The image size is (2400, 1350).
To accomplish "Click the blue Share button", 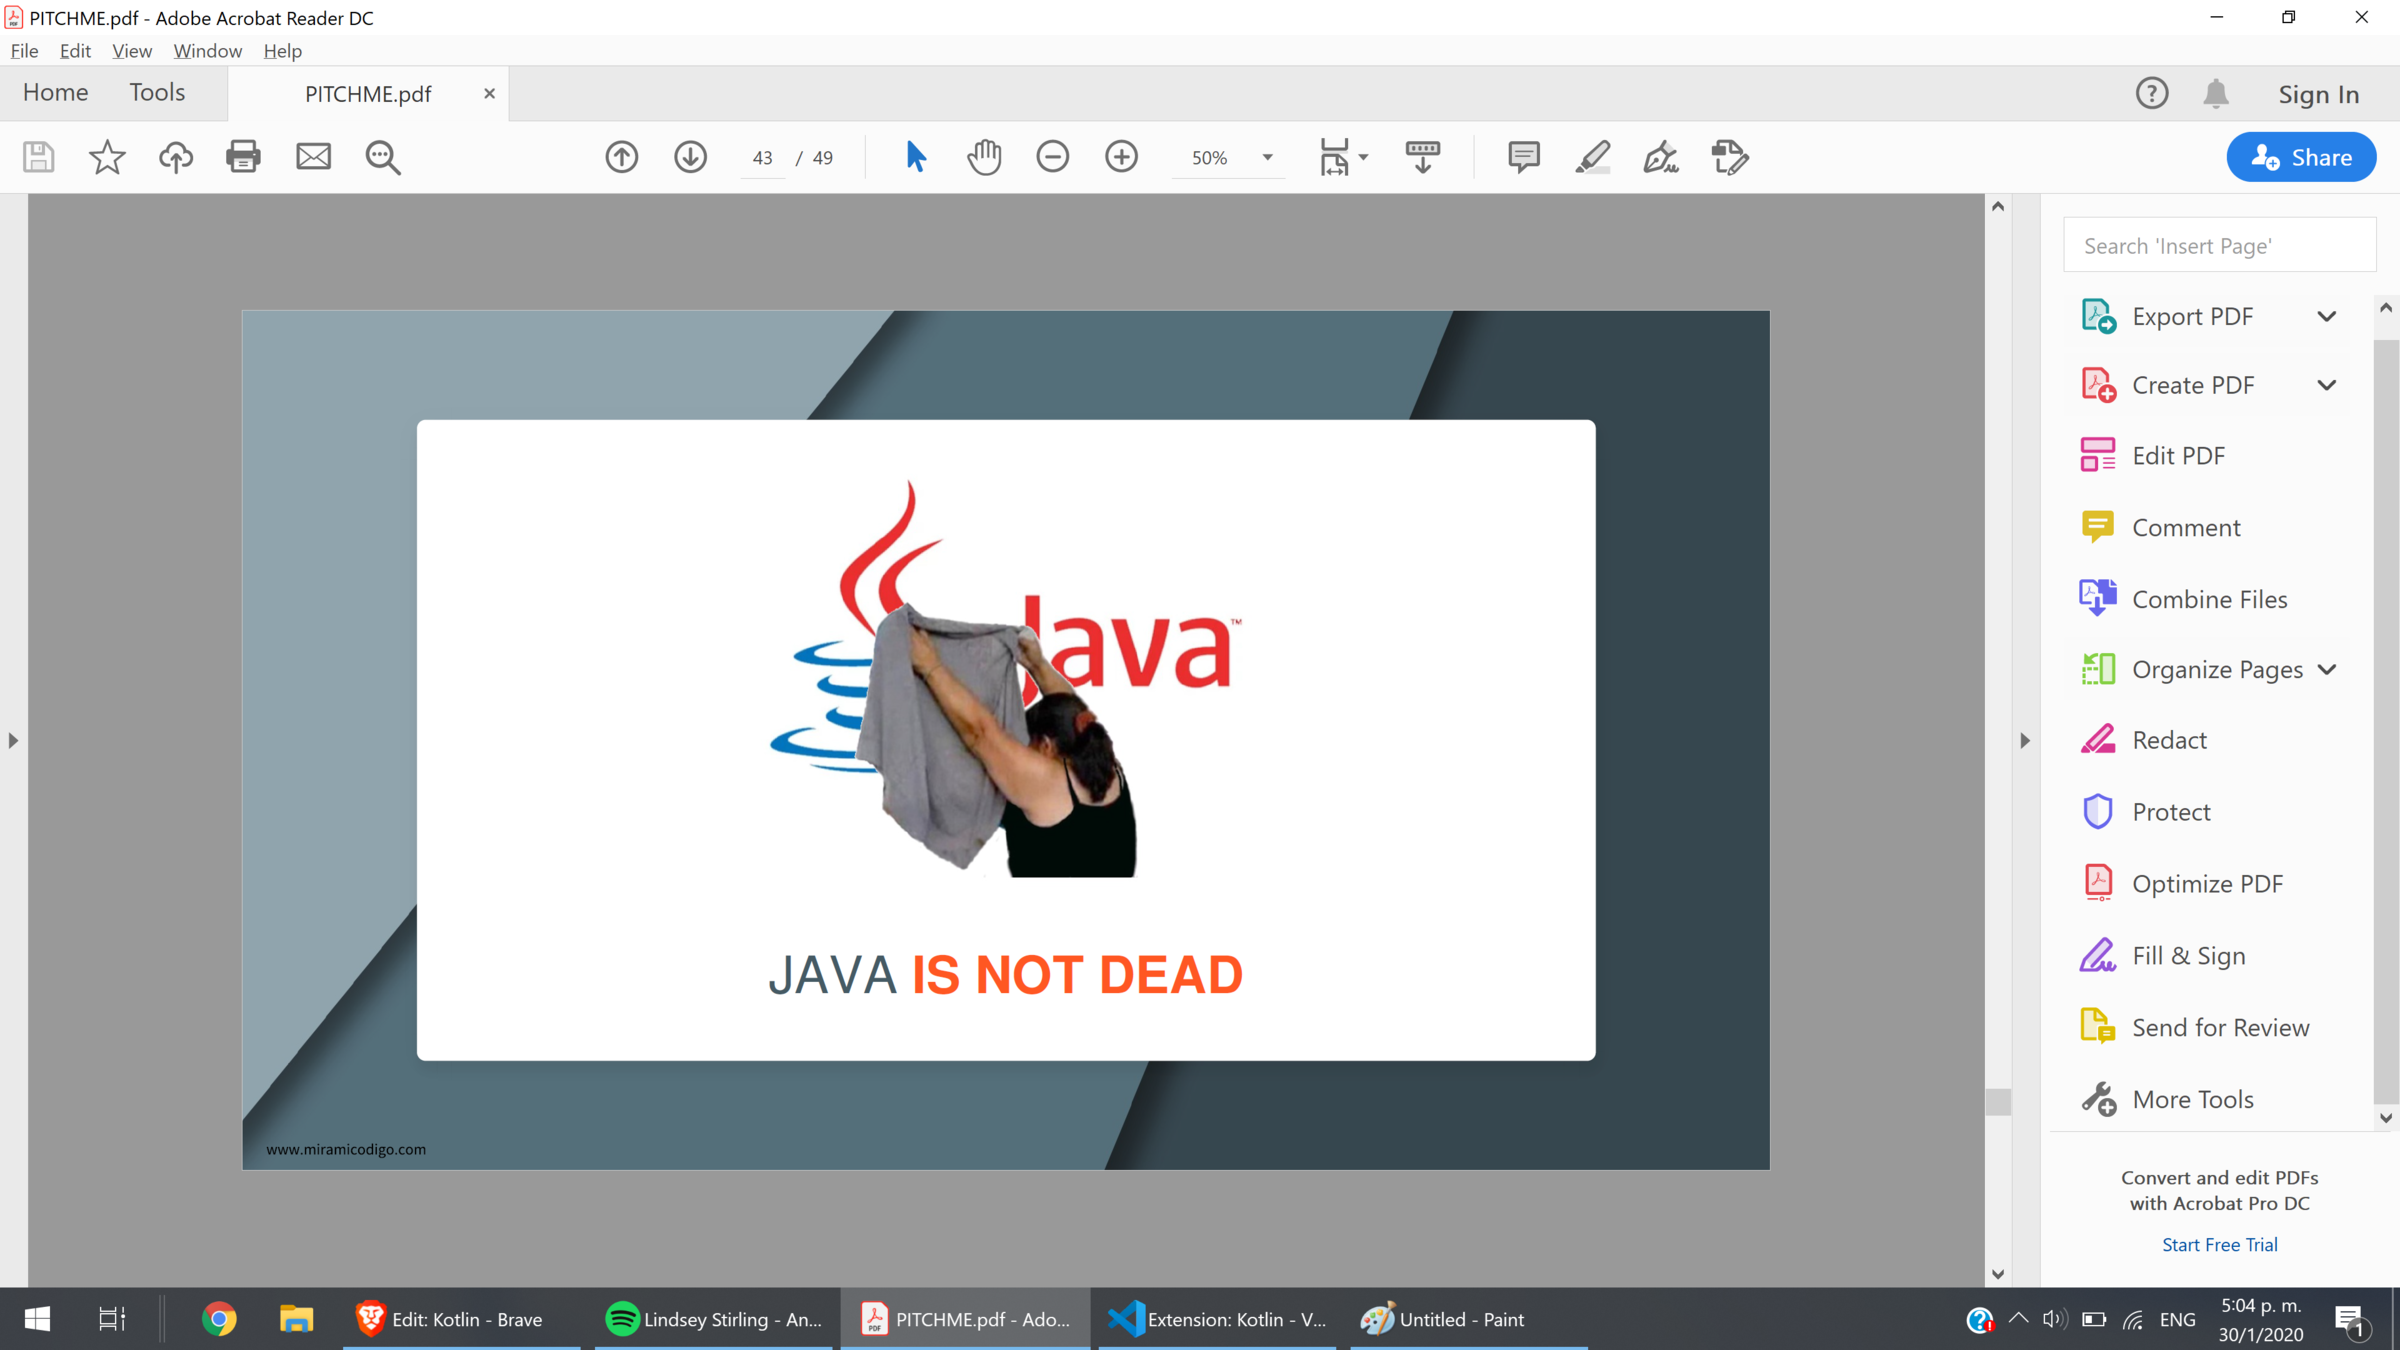I will [x=2300, y=158].
